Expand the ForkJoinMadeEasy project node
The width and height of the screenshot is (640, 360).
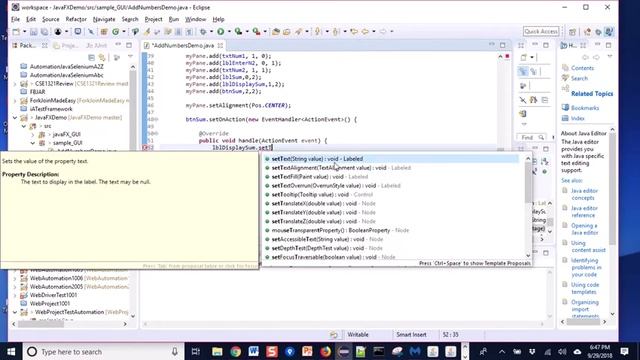pos(15,100)
